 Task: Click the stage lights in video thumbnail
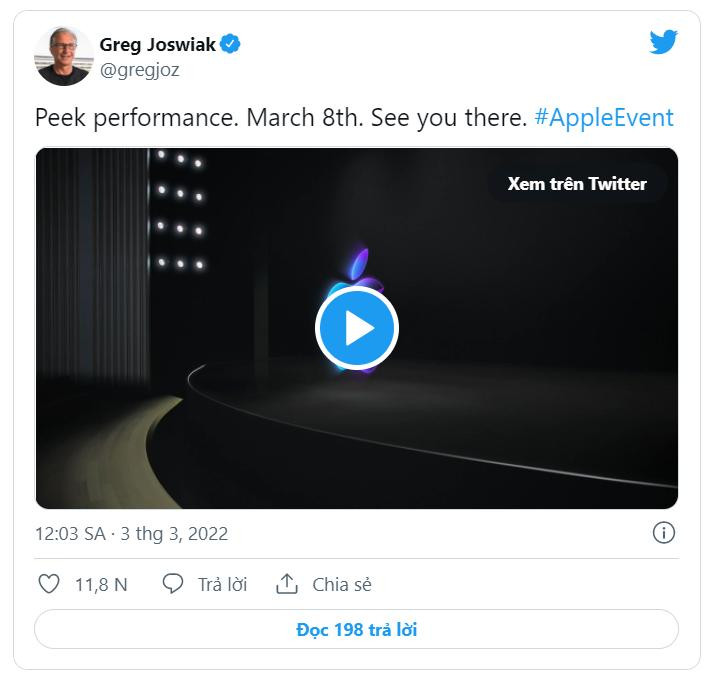(180, 210)
